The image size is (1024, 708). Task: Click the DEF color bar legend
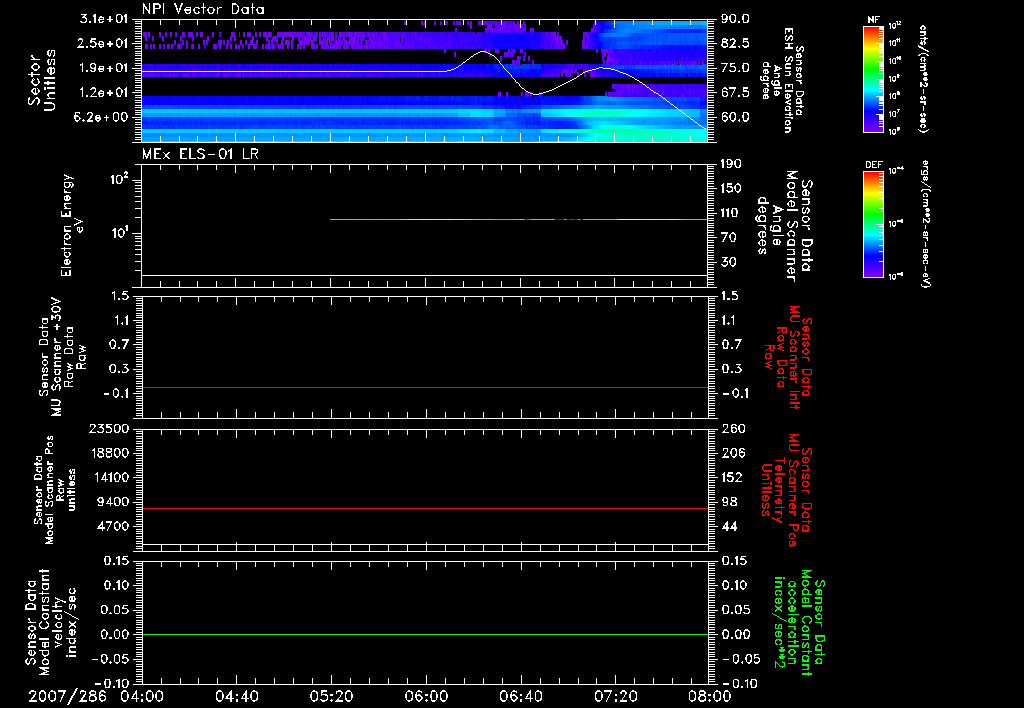click(874, 224)
